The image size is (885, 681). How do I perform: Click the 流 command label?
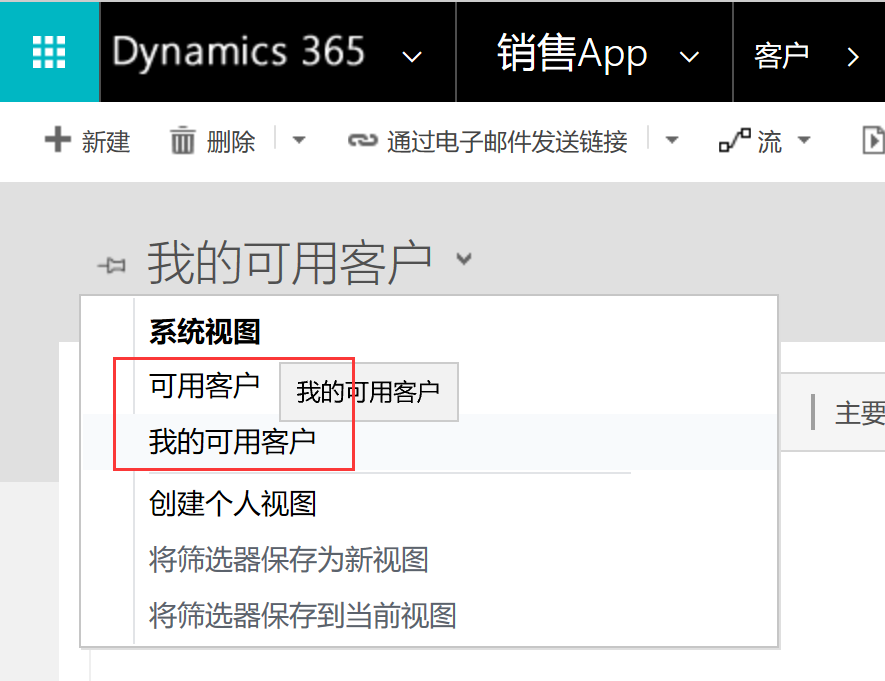pyautogui.click(x=769, y=142)
